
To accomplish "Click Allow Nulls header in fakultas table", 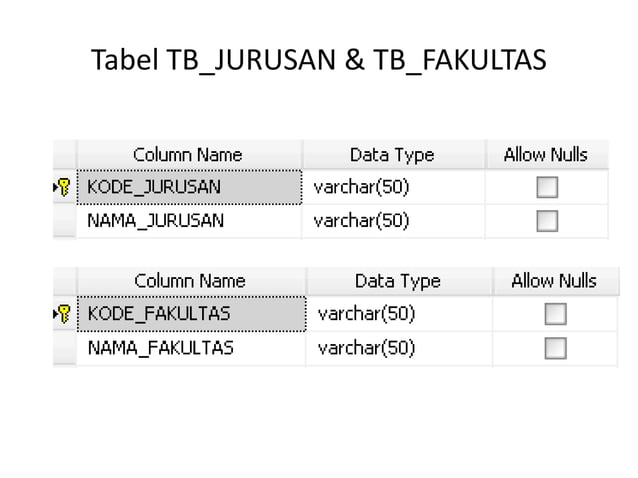I will 555,281.
